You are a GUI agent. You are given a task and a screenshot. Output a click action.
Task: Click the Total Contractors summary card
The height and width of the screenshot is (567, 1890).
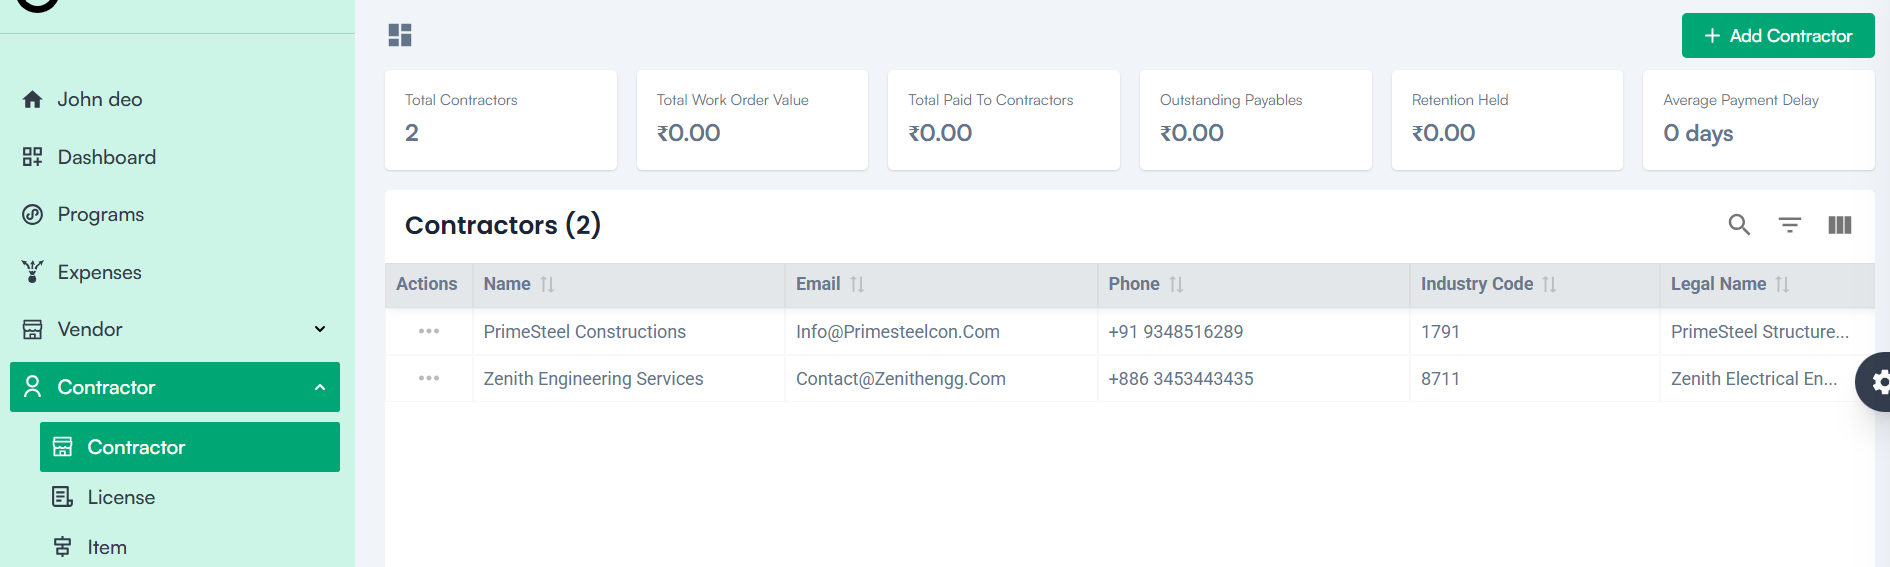(x=500, y=119)
